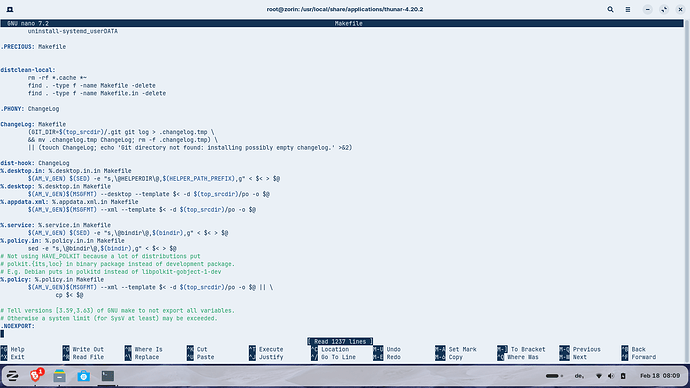The width and height of the screenshot is (690, 388).
Task: Open the power mode indicator in tray
Action: pos(554,376)
